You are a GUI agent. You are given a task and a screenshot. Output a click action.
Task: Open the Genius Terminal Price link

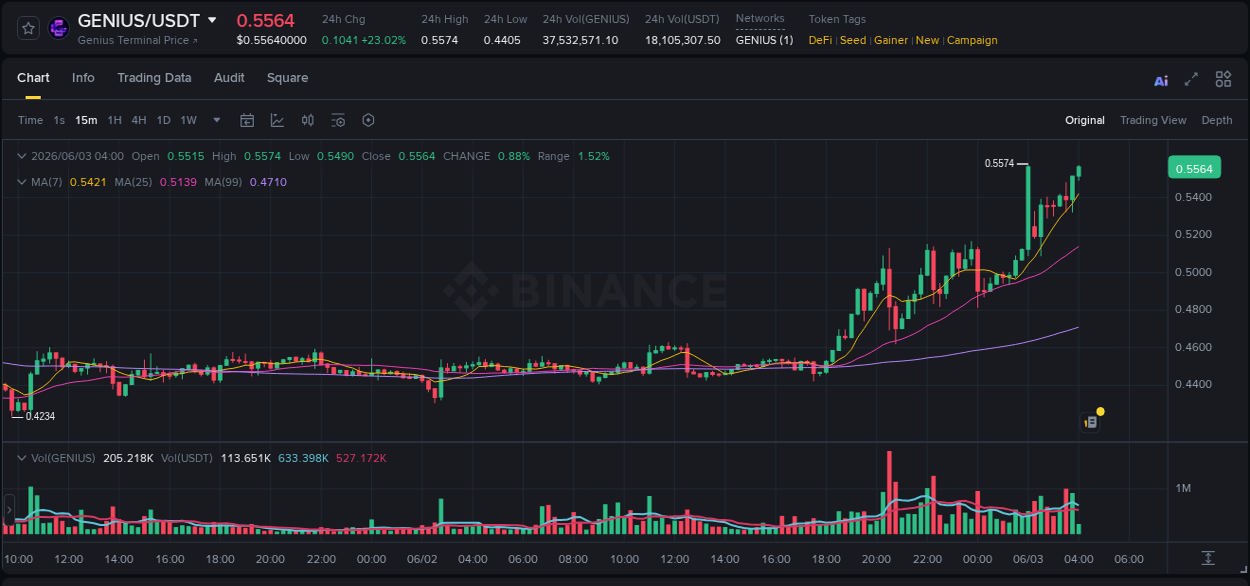point(138,40)
